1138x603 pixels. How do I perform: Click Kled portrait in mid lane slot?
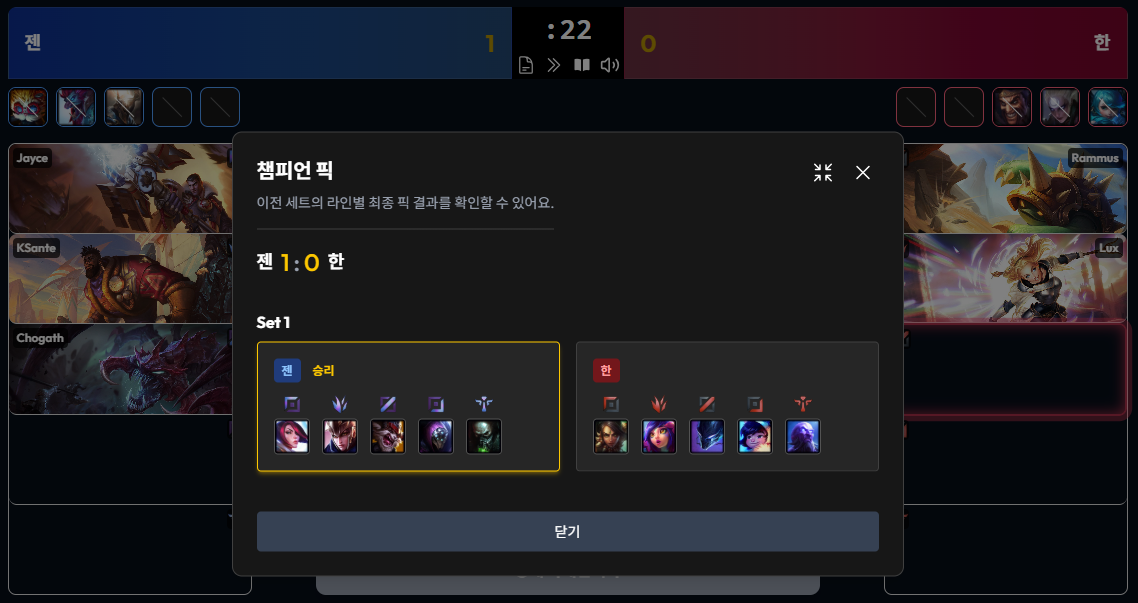(388, 437)
